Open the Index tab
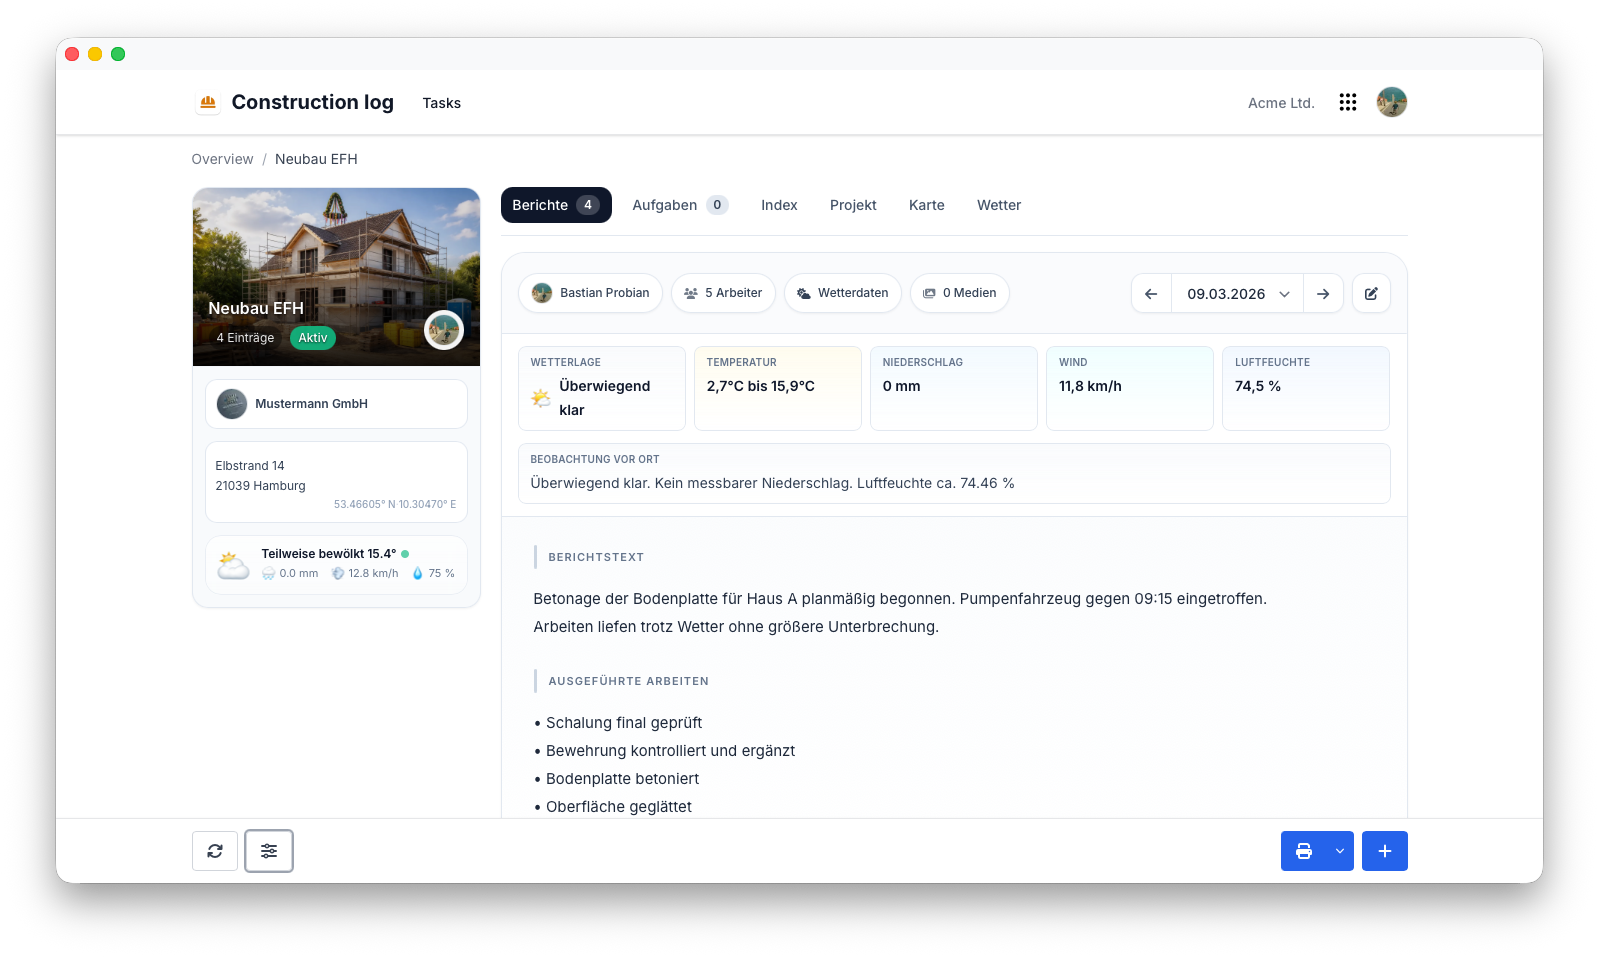1599x957 pixels. point(779,205)
